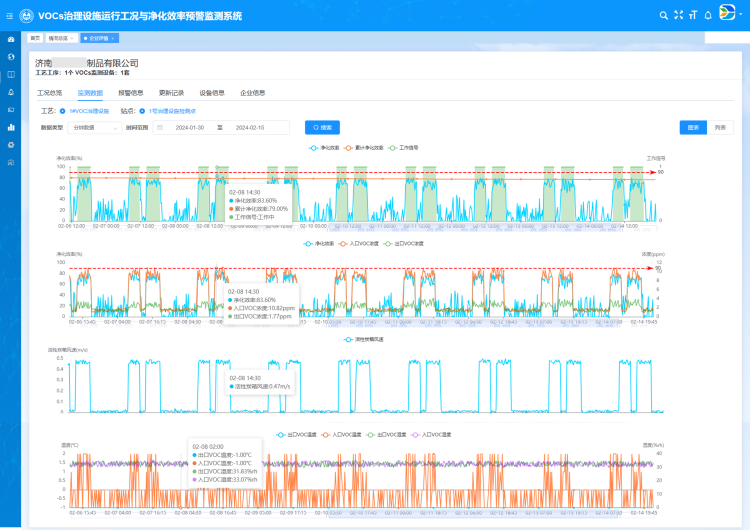Select the 1#VOC治理设施 process radio button
Screen dimensions: 750x530
[62, 111]
